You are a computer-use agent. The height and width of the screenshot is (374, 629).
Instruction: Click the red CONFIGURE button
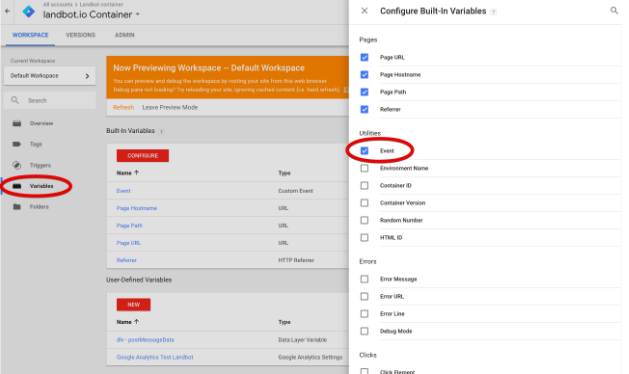click(143, 155)
